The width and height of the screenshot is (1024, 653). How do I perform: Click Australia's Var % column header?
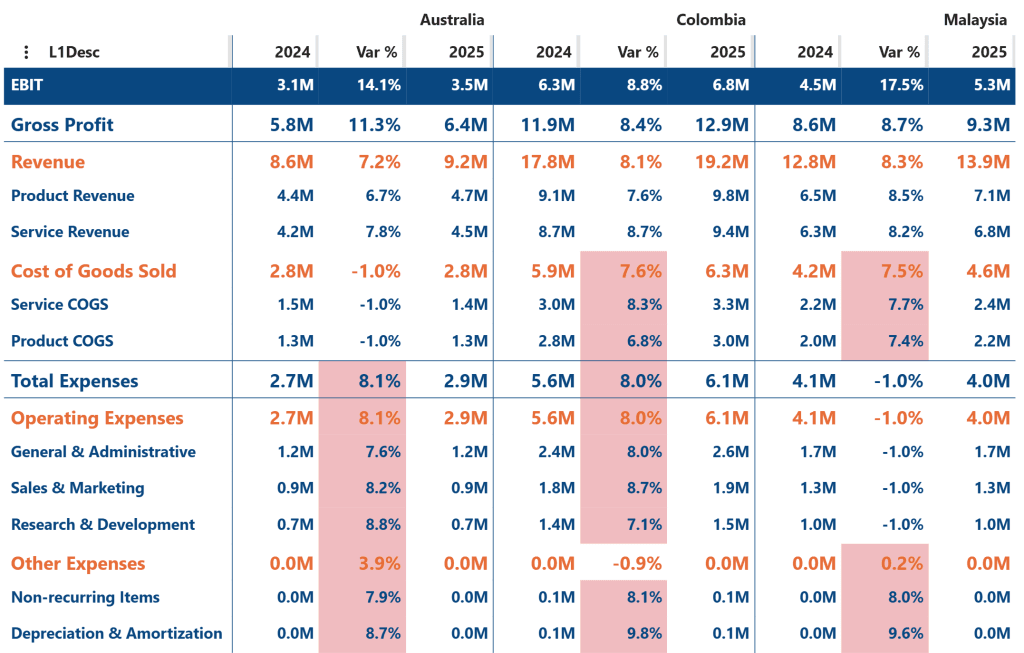point(376,52)
